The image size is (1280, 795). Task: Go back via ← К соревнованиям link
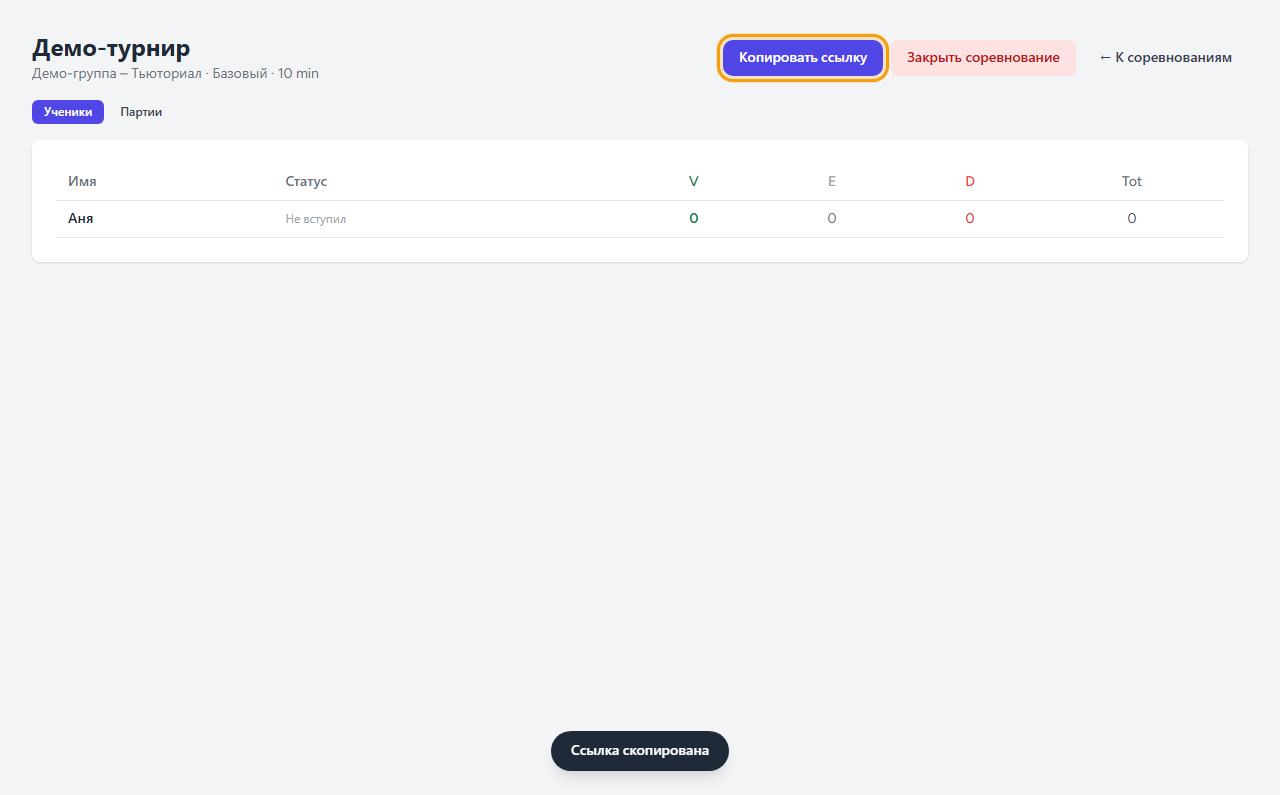click(x=1166, y=58)
